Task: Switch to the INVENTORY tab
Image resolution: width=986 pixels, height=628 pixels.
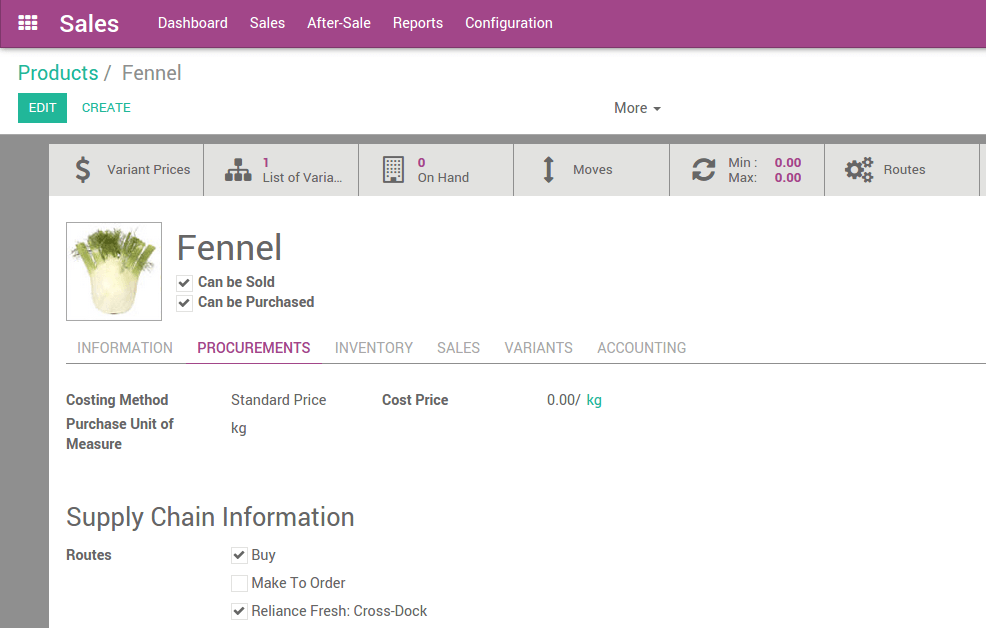Action: (373, 347)
